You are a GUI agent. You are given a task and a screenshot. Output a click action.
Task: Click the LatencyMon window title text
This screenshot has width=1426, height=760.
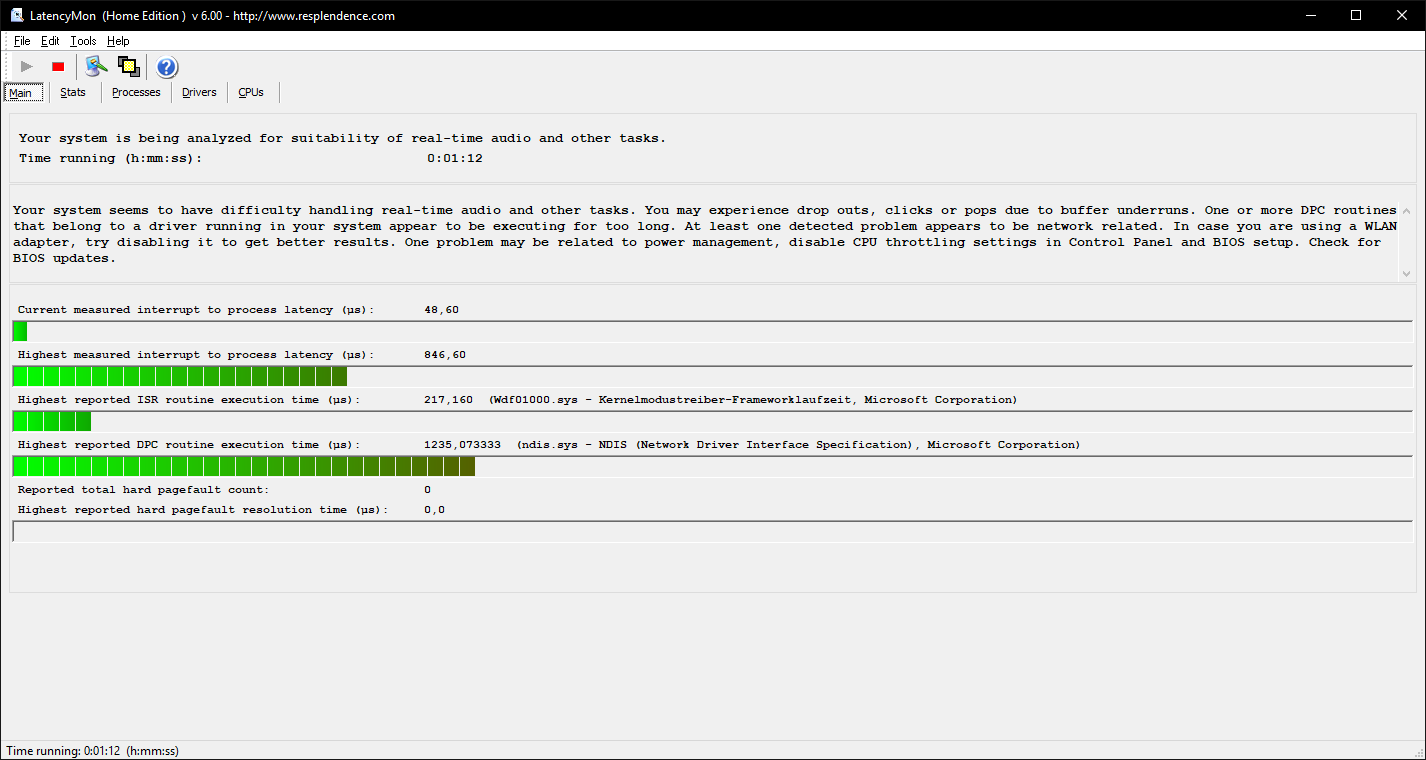click(212, 16)
